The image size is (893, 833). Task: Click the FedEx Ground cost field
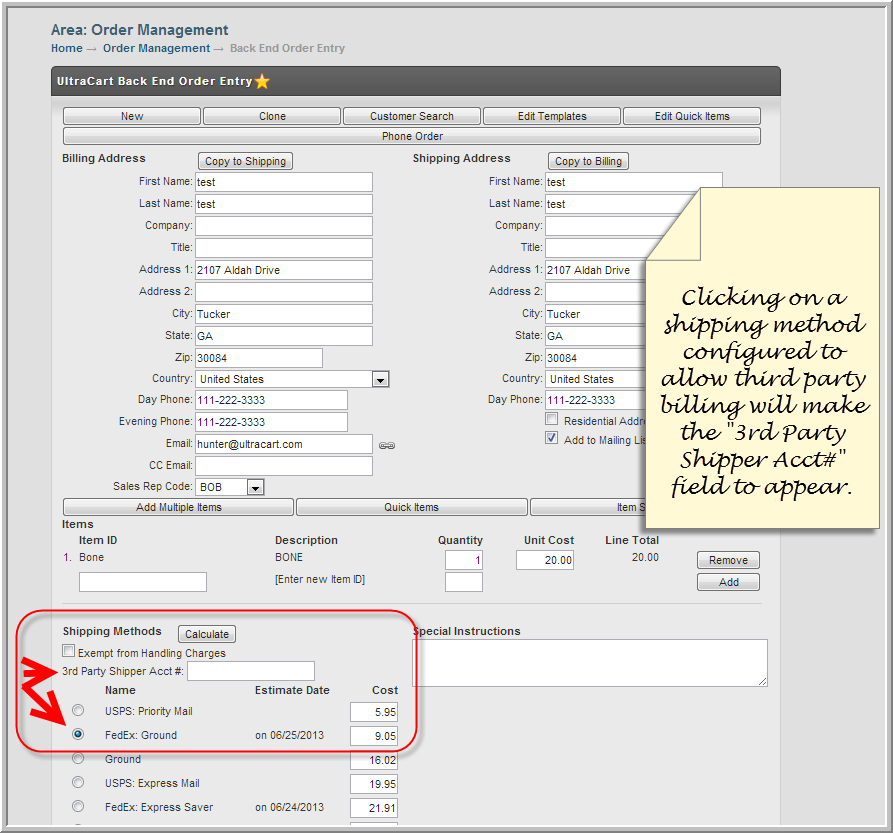tap(374, 736)
